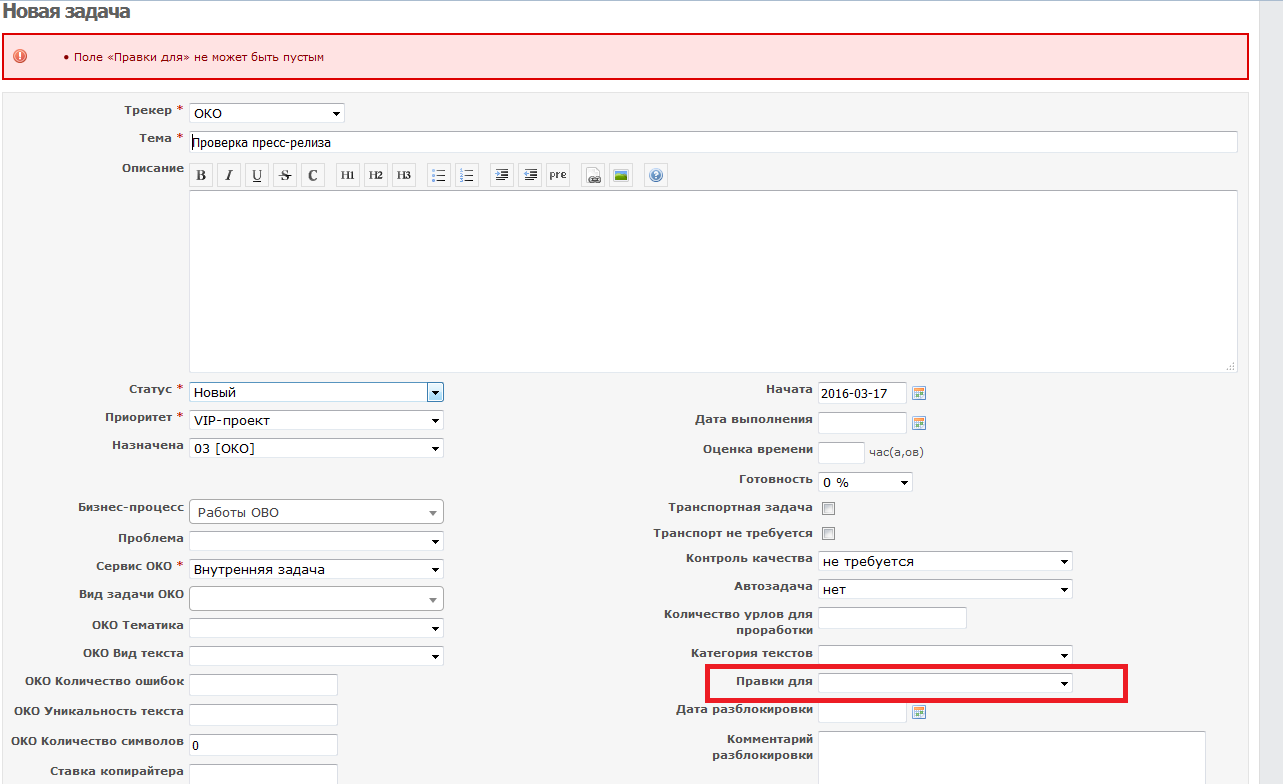Viewport: 1283px width, 784px height.
Task: Click into the Оценка времени field
Action: (841, 453)
